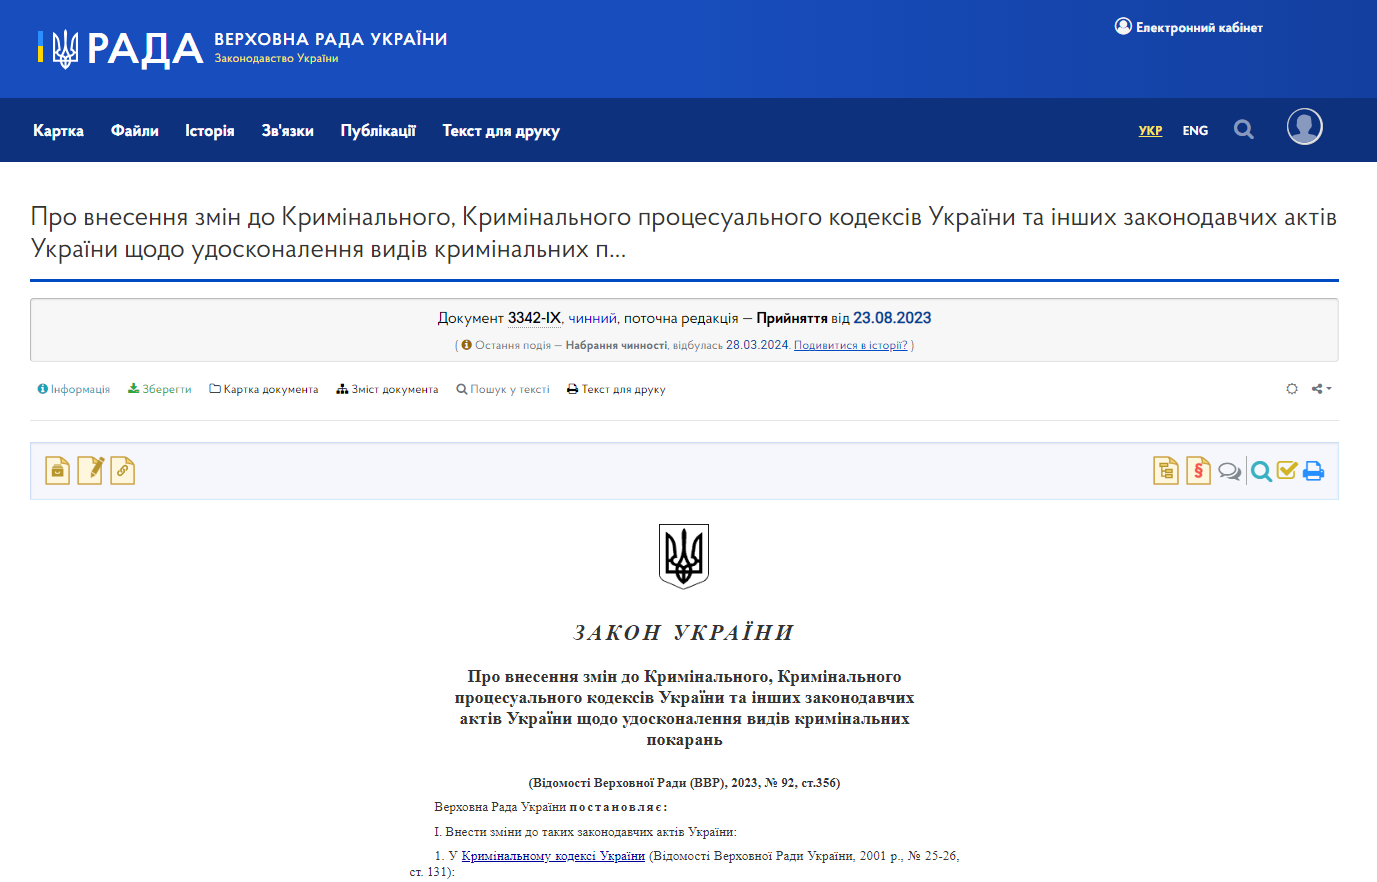Click the yellow checkmark icon
The image size is (1377, 882).
[x=1287, y=470]
